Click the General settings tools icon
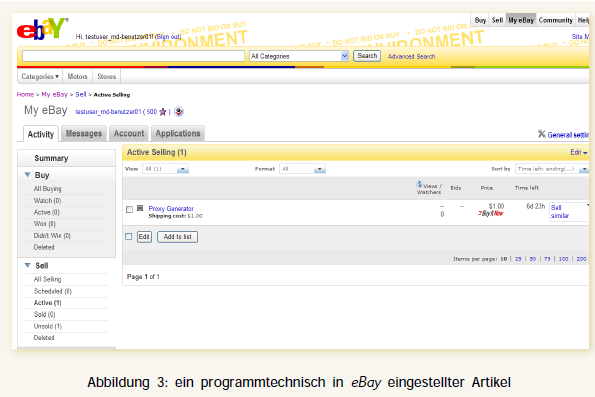This screenshot has height=397, width=595. pyautogui.click(x=541, y=134)
